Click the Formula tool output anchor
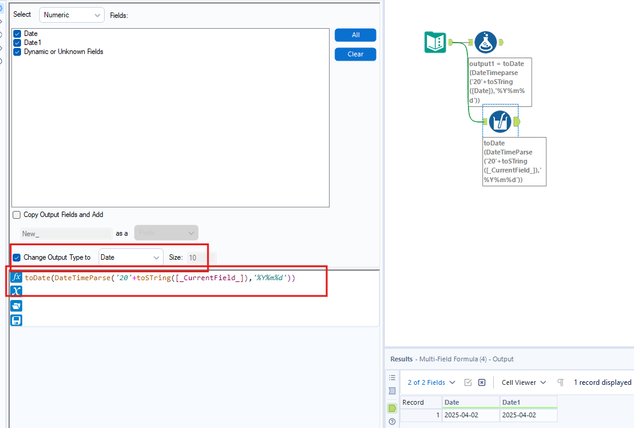The height and width of the screenshot is (428, 634). (x=501, y=42)
